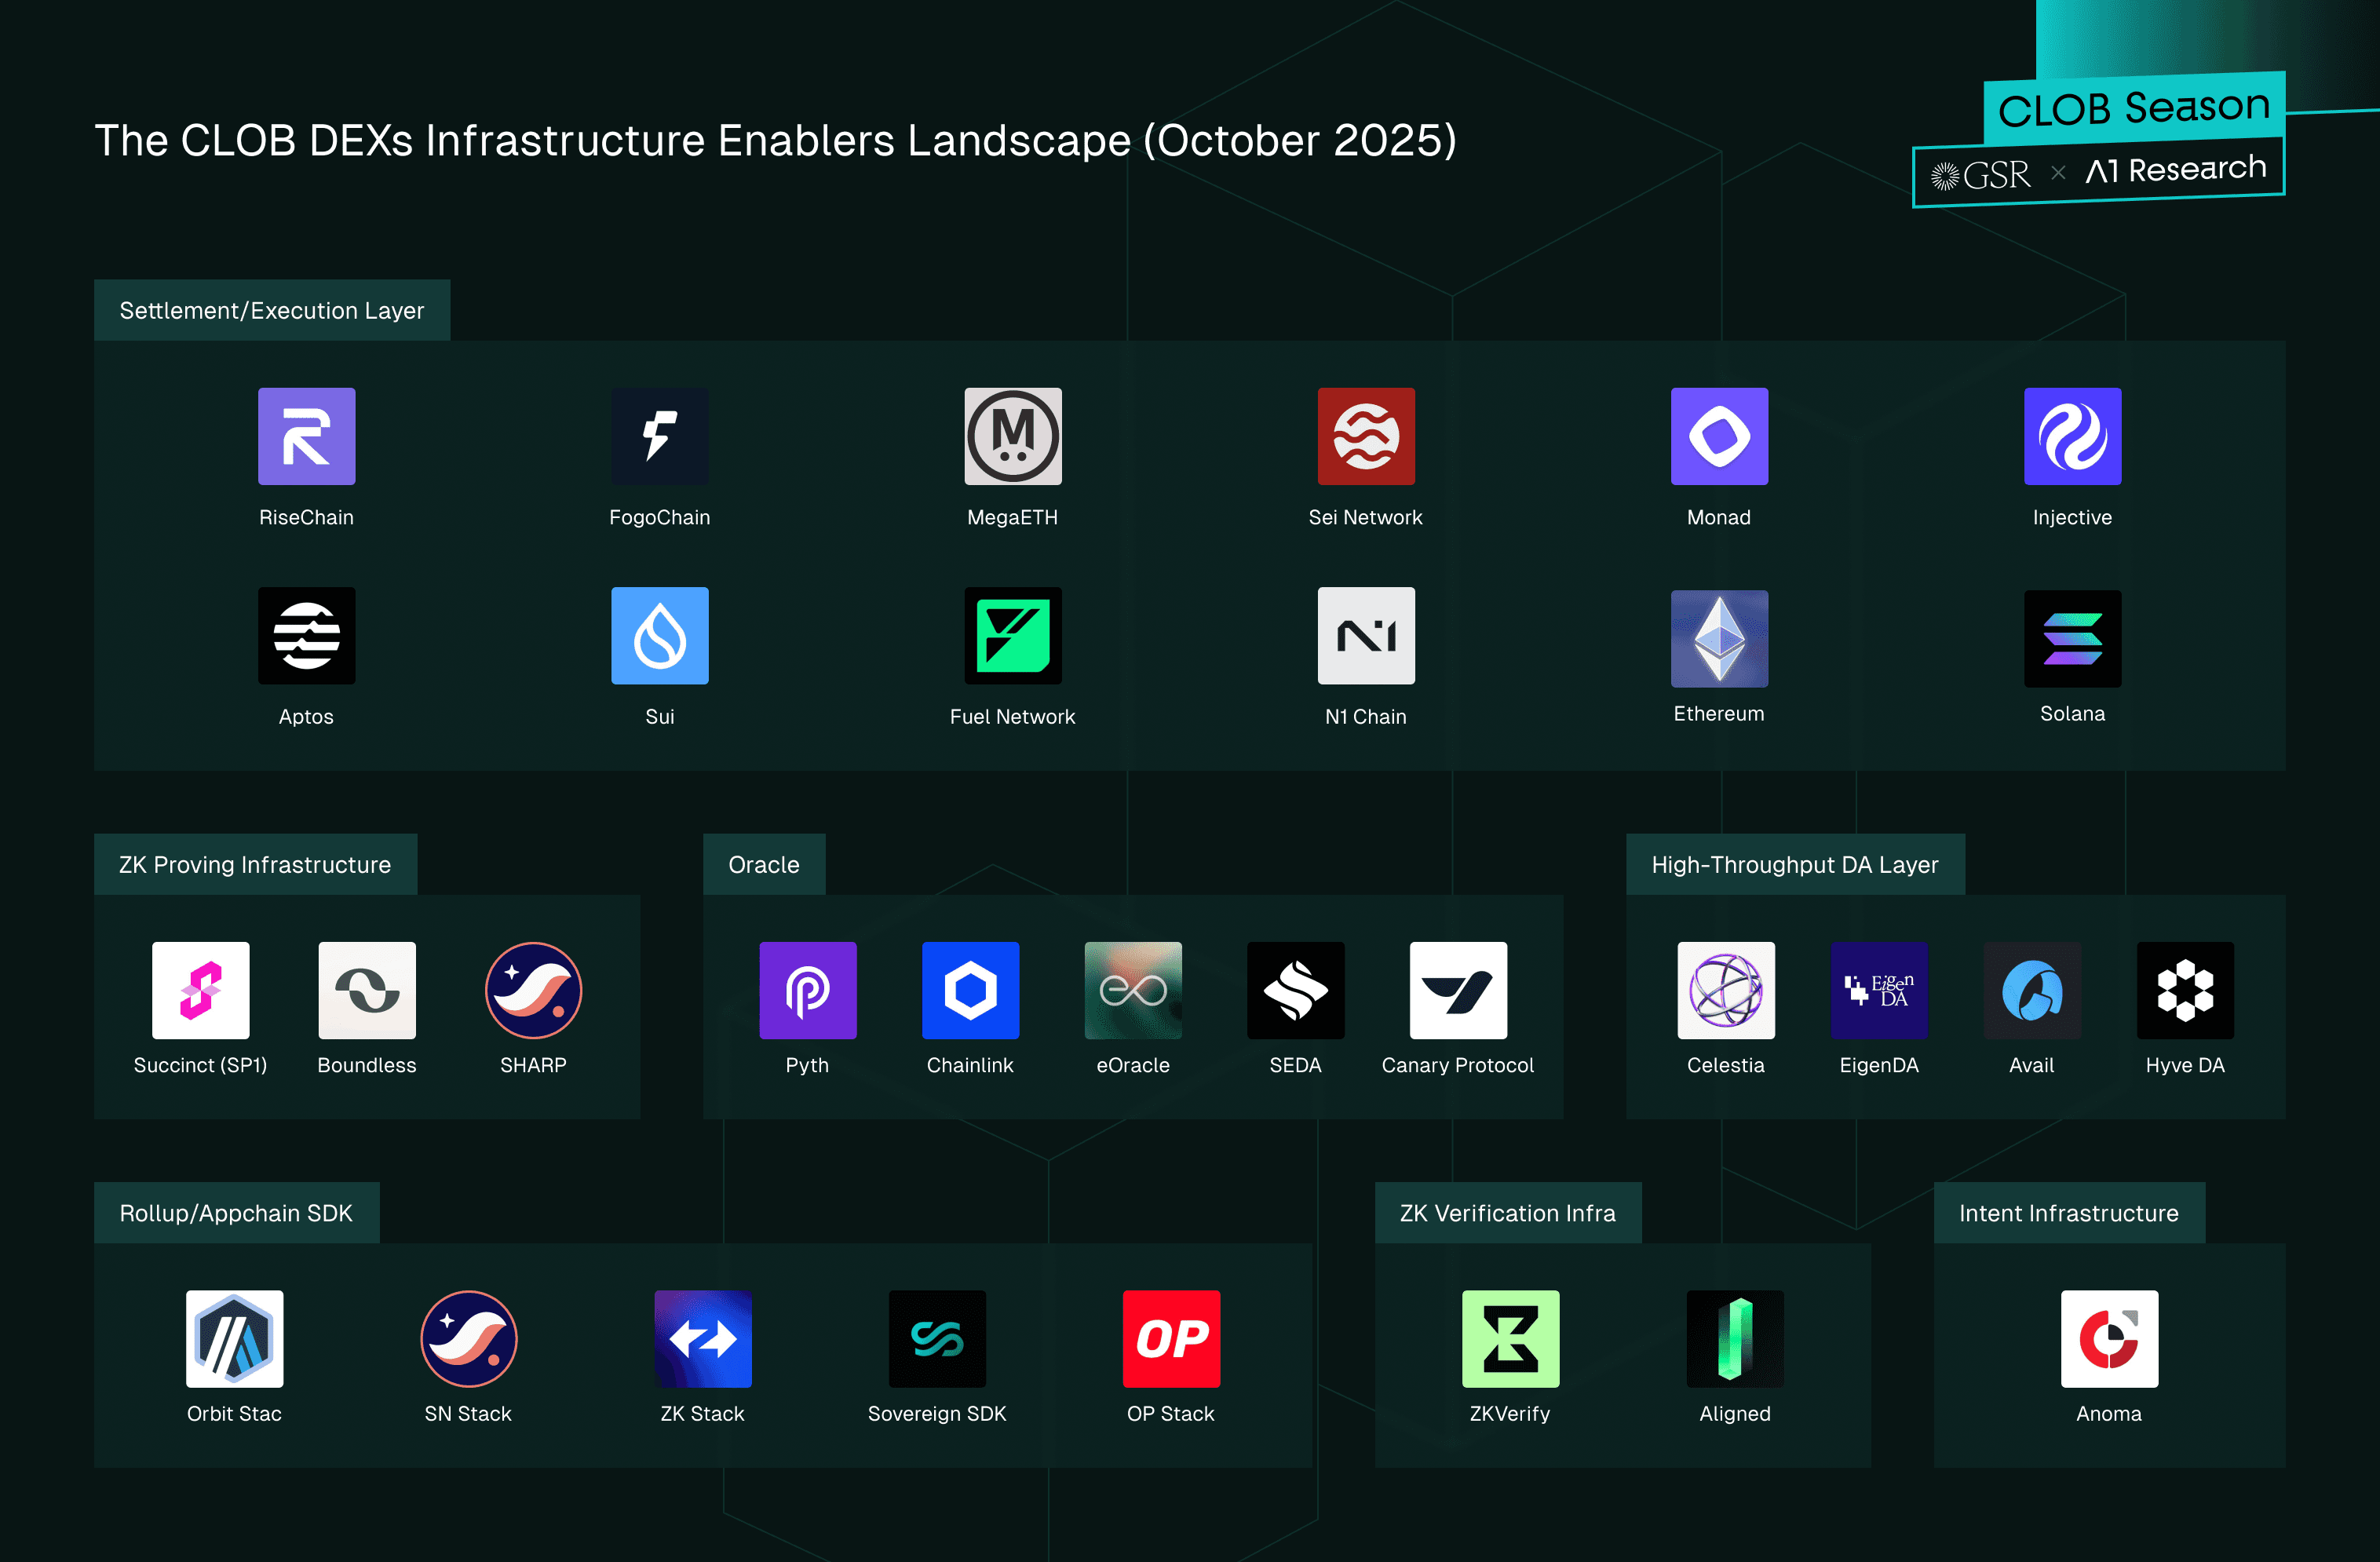Click the eOracle infinity icon
Viewport: 2380px width, 1562px height.
pyautogui.click(x=1133, y=990)
